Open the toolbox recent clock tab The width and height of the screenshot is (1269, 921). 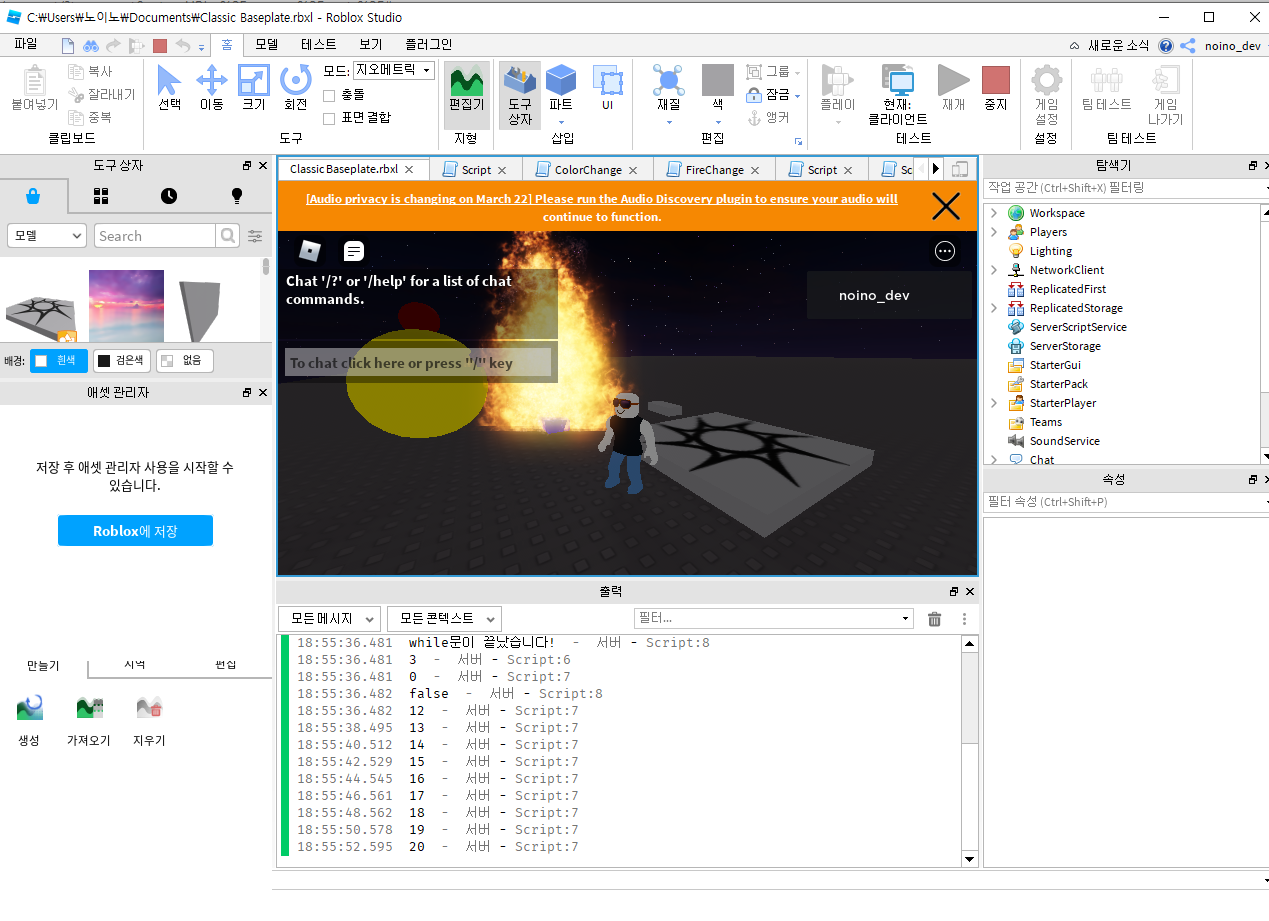(x=169, y=196)
